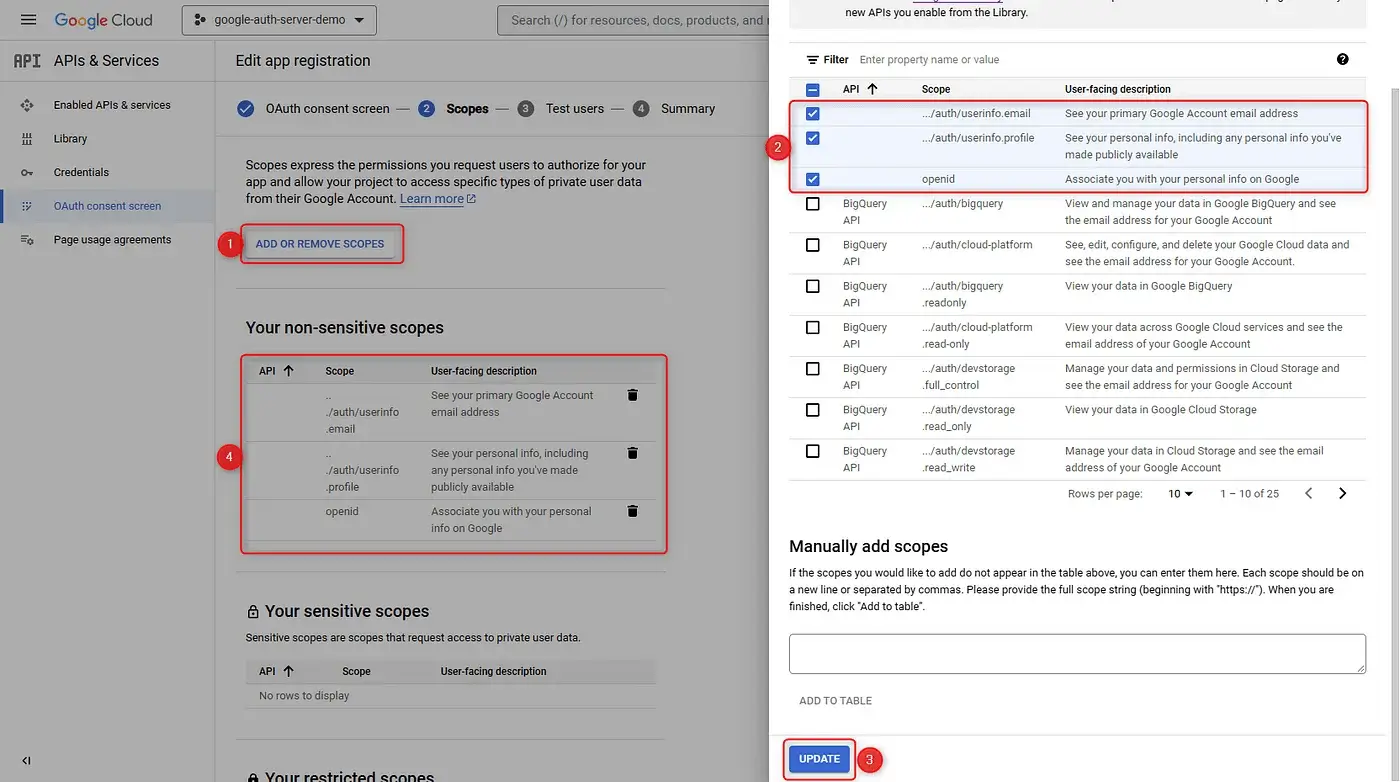Click the Page usage agreements icon
Image resolution: width=1400 pixels, height=782 pixels.
pos(27,240)
